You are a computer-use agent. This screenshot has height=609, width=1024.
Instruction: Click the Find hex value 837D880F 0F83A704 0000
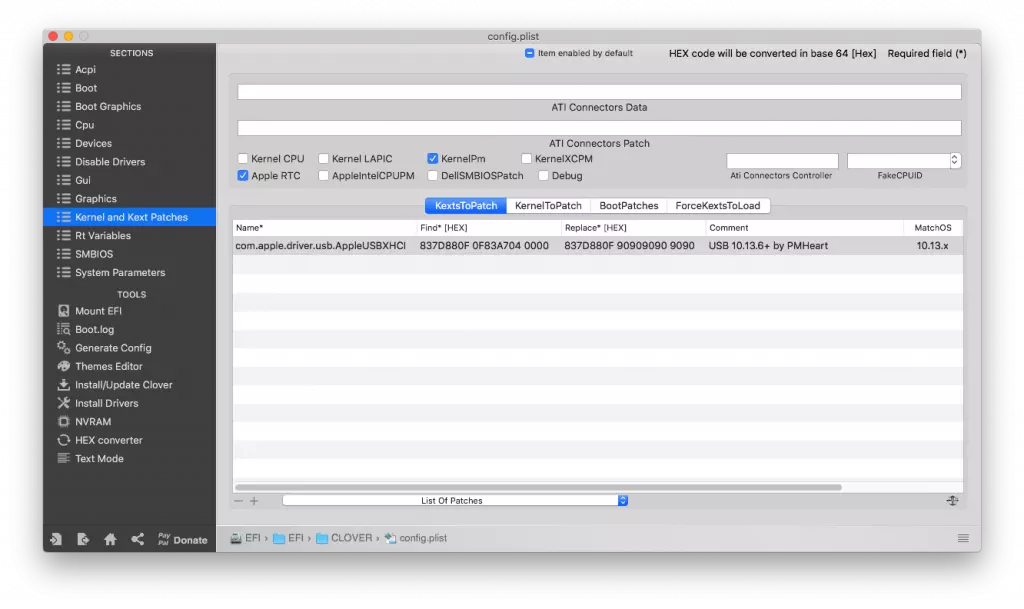coord(484,245)
